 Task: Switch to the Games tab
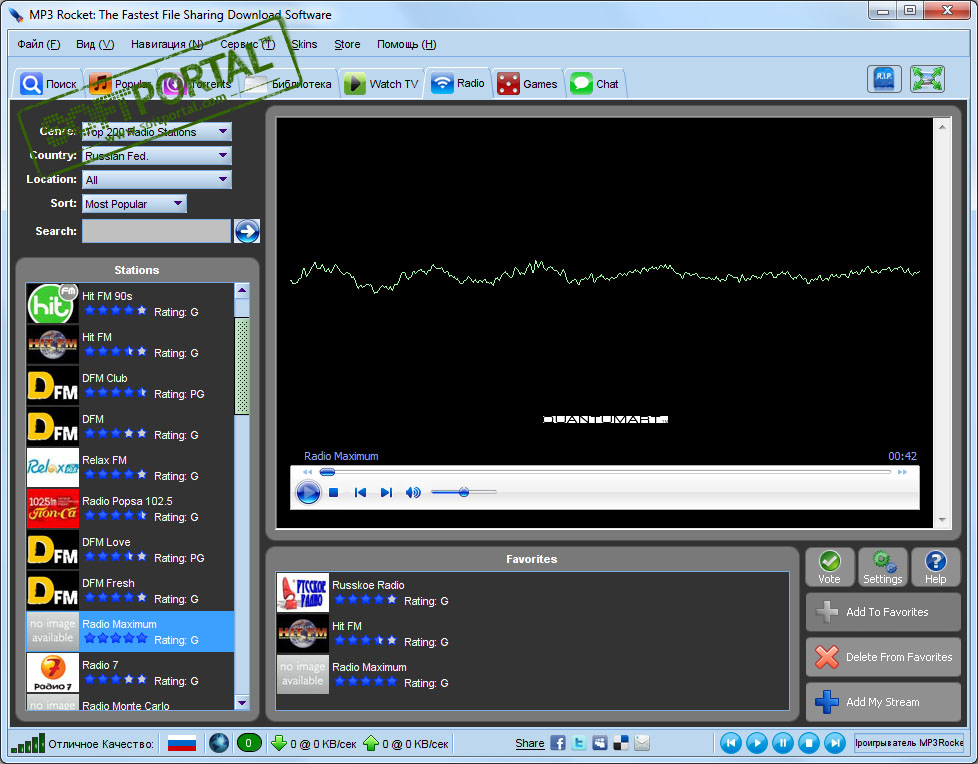[x=528, y=84]
